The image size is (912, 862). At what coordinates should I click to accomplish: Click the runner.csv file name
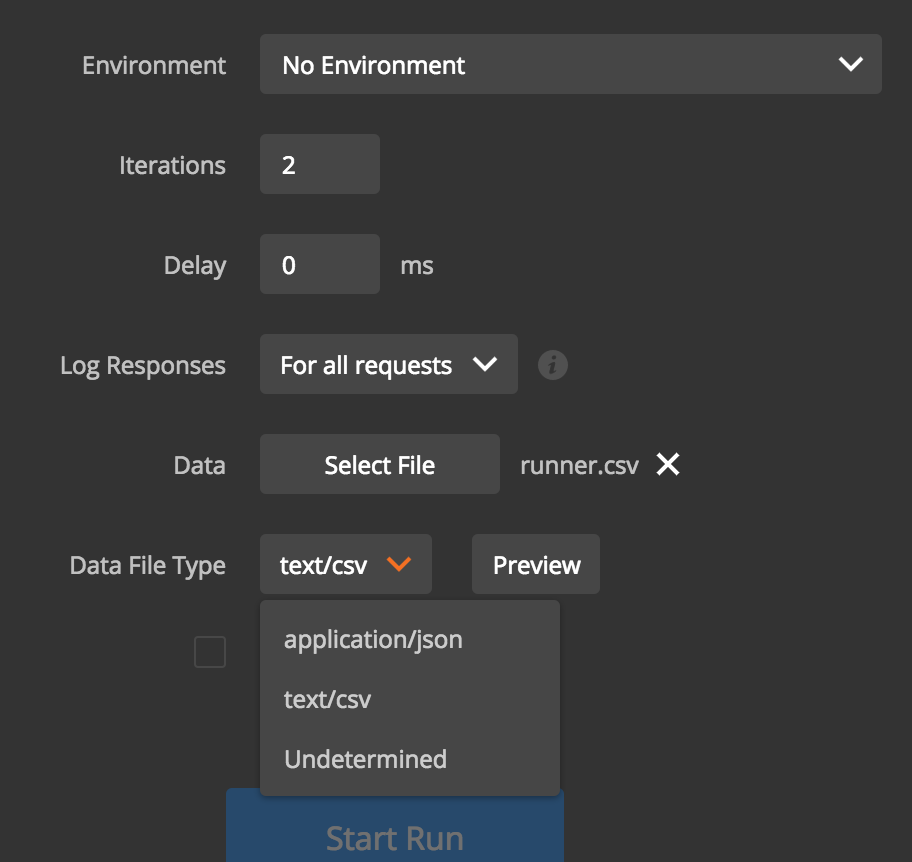579,465
